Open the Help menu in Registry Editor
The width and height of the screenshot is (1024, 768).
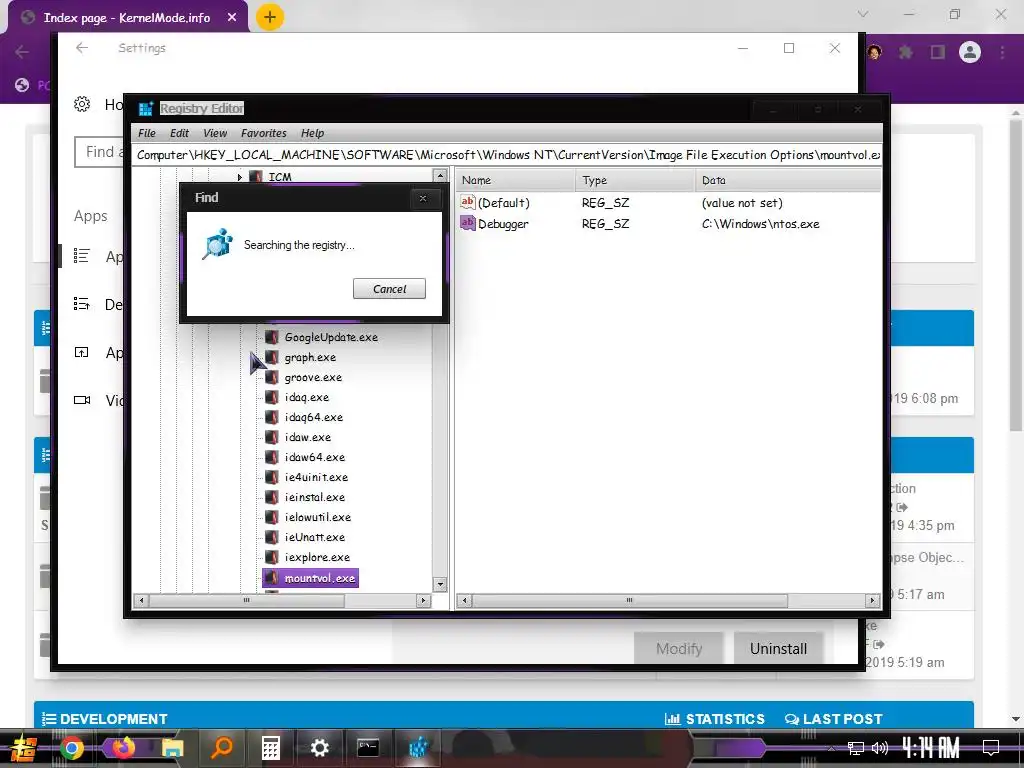tap(312, 133)
